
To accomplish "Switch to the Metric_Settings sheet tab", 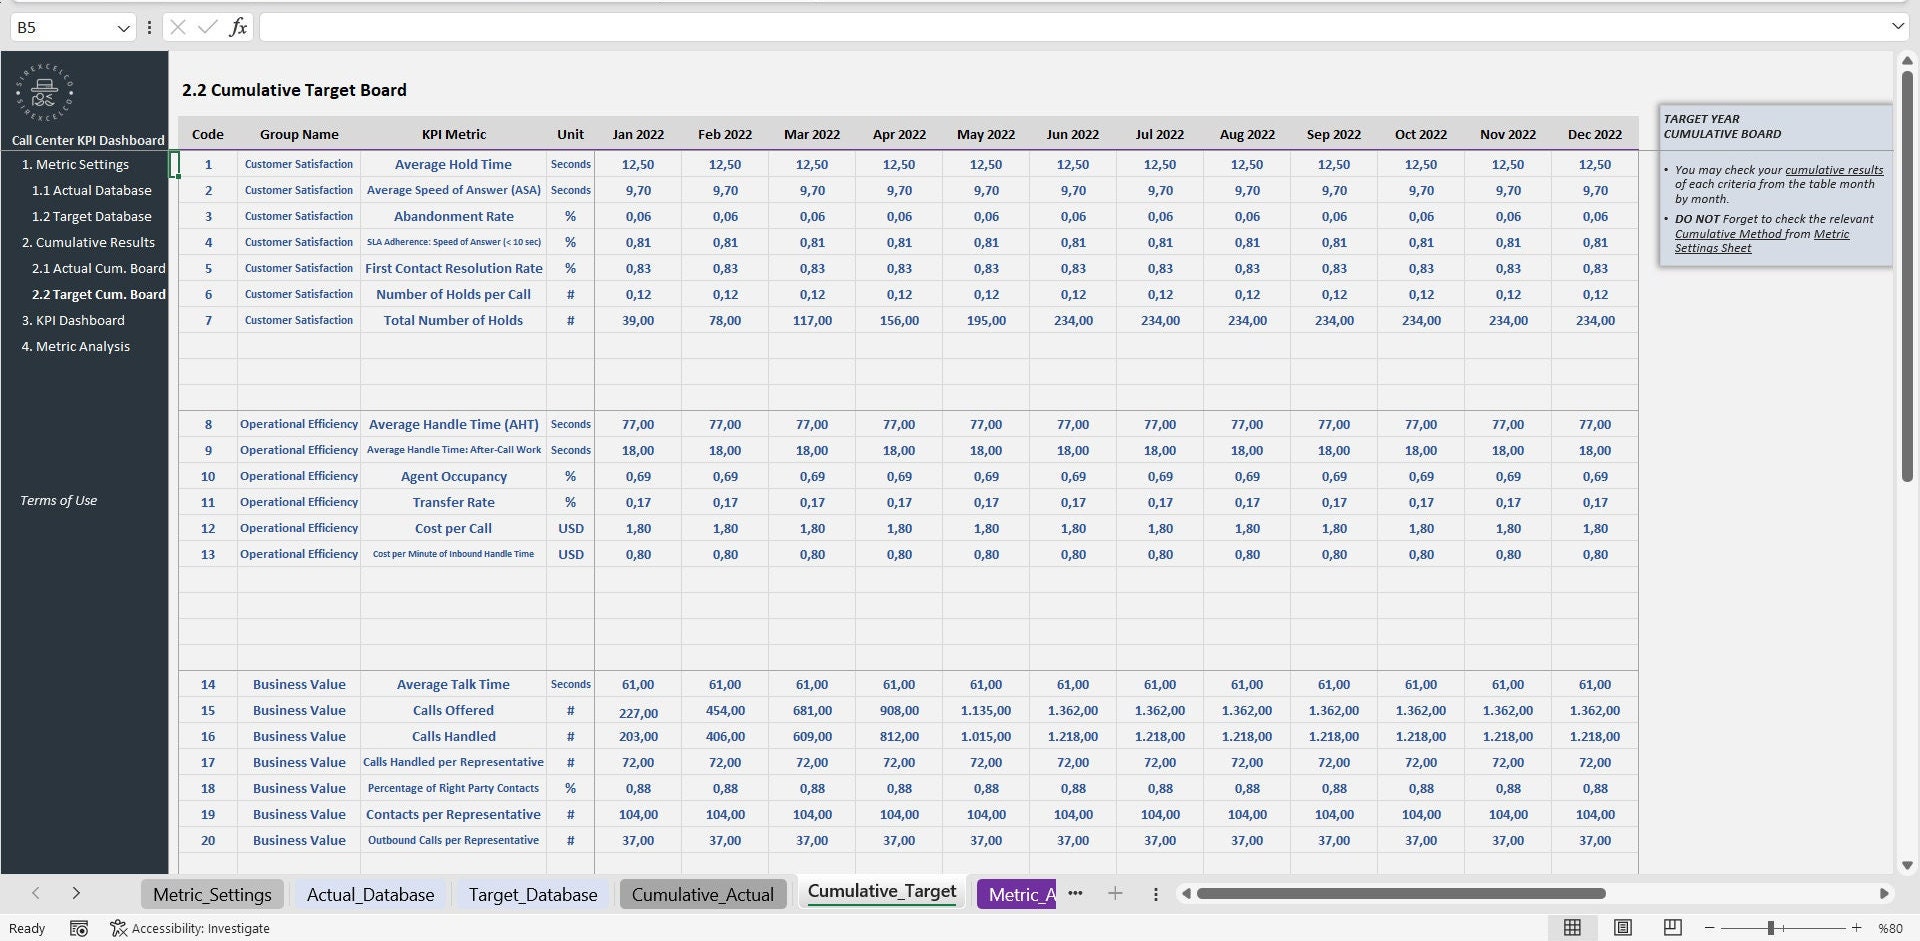I will tap(211, 894).
